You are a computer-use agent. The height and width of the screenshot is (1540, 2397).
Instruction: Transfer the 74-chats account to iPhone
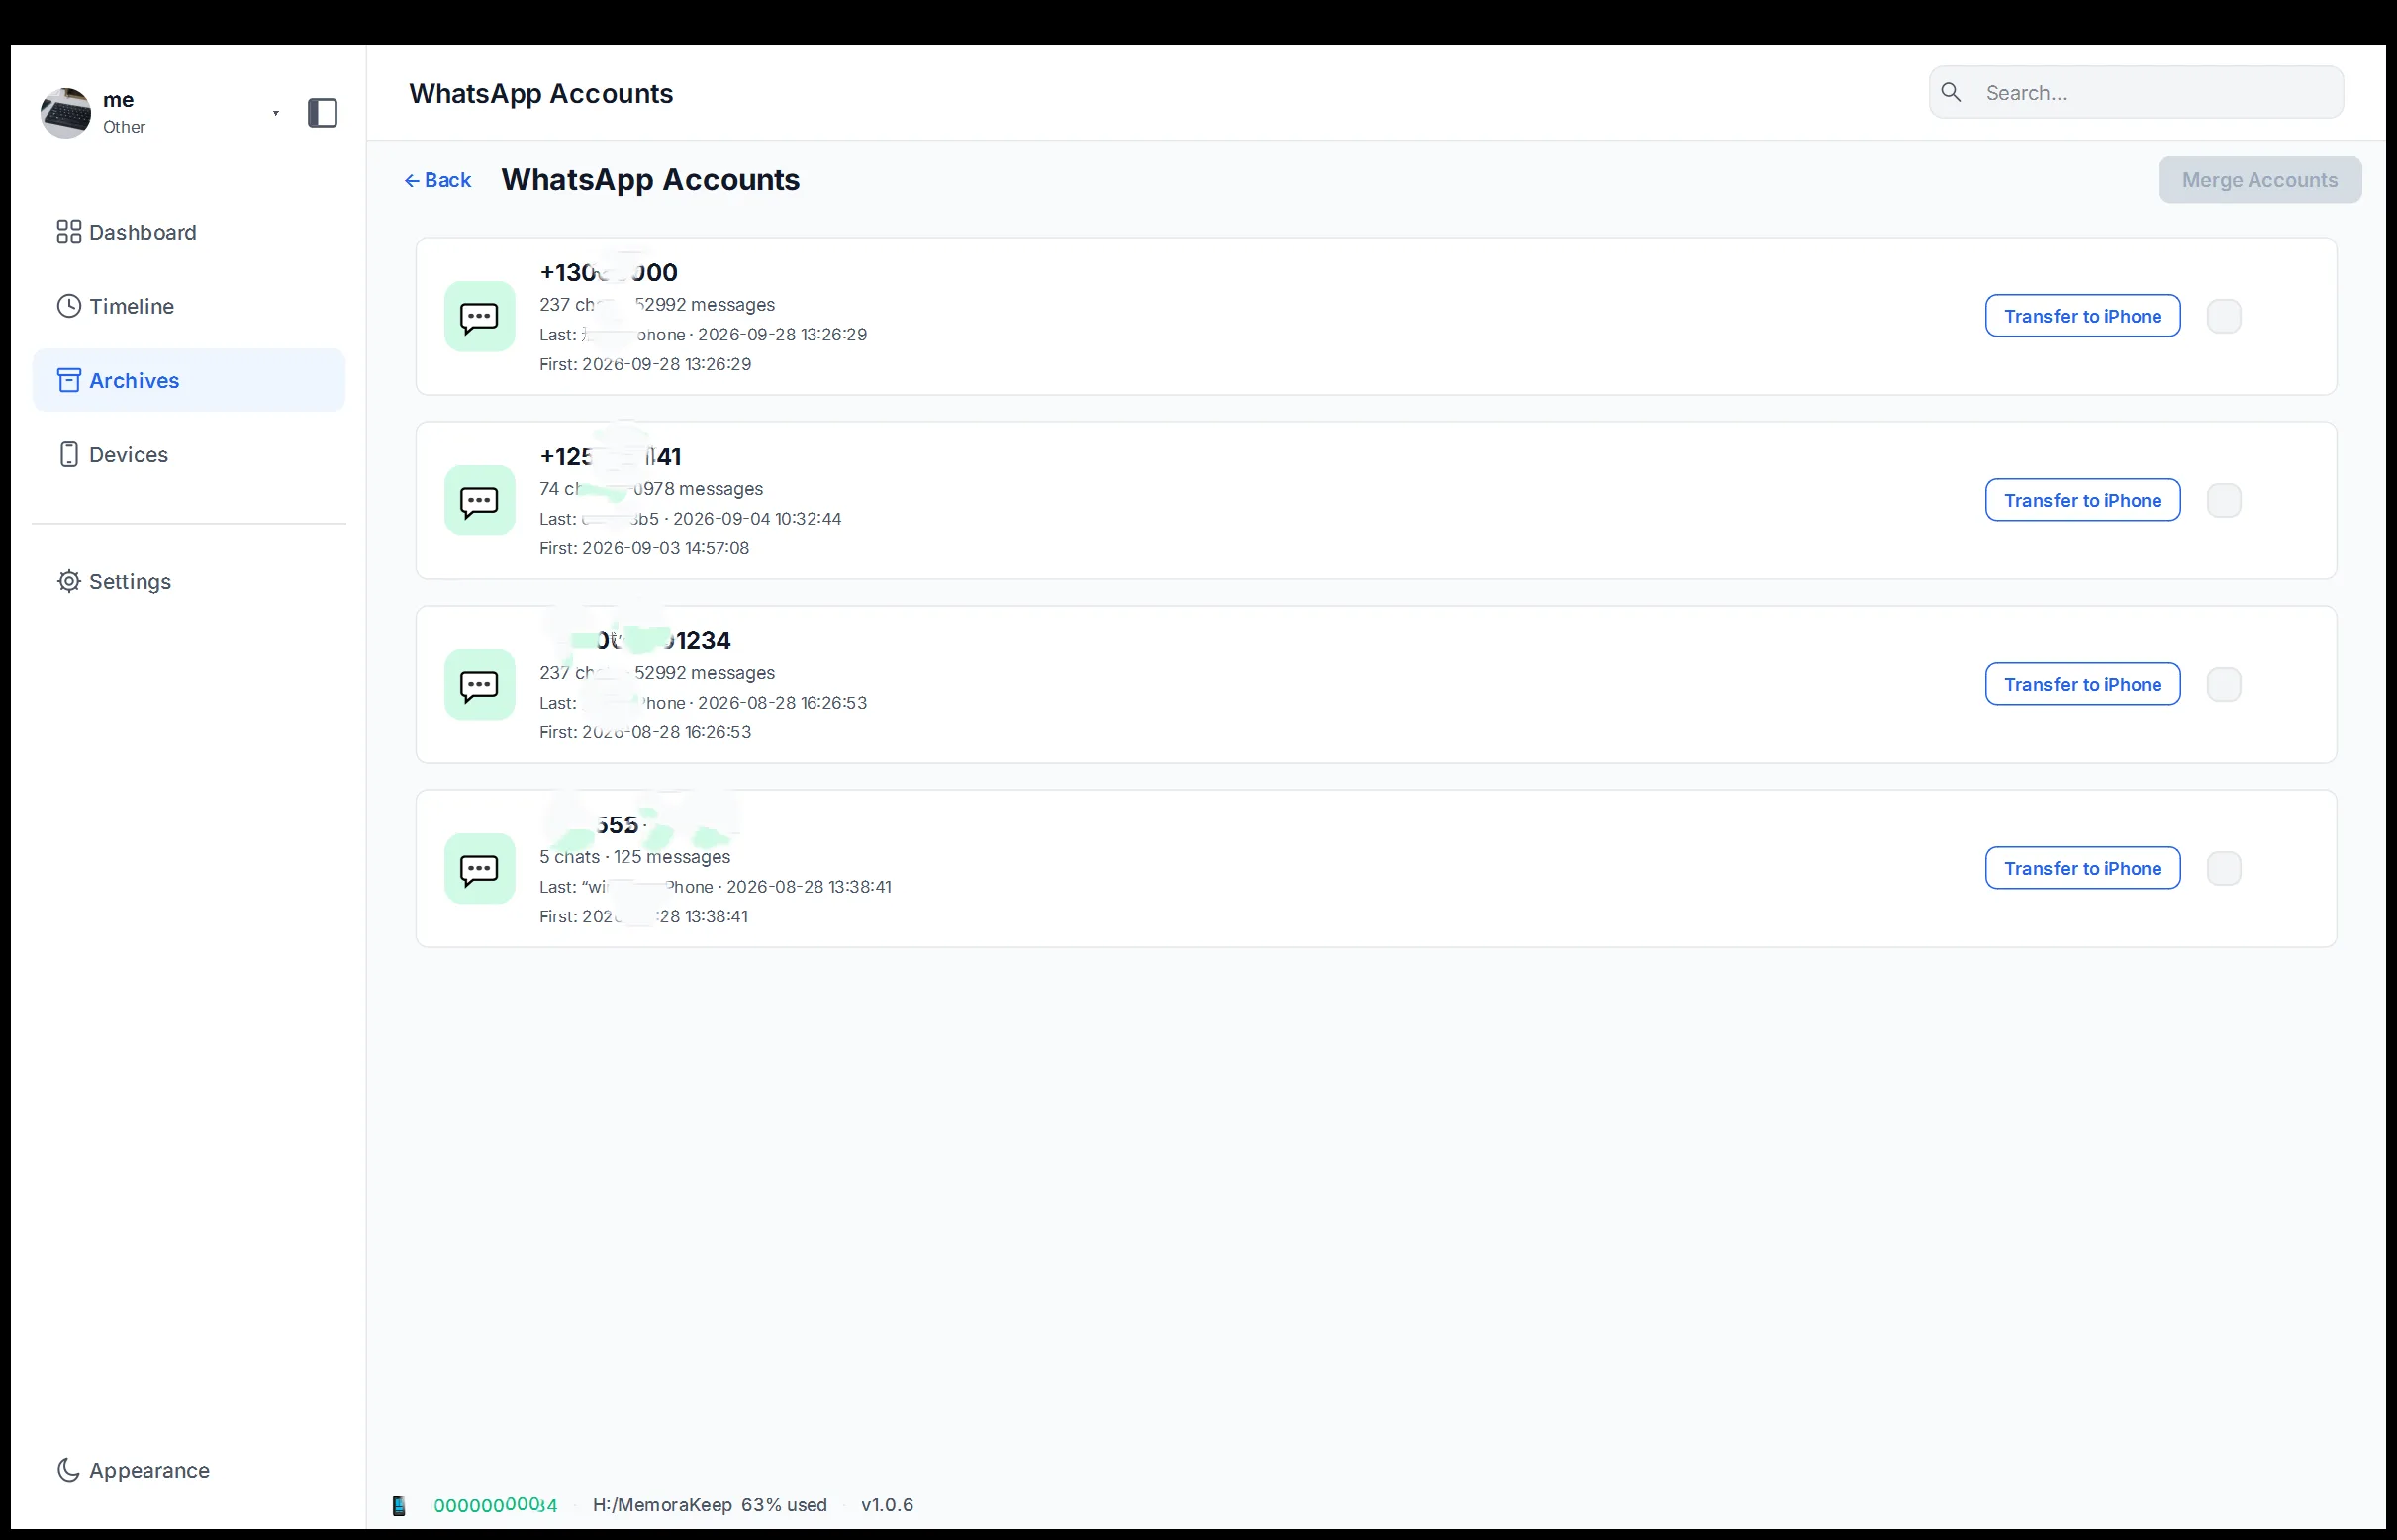[x=2082, y=500]
